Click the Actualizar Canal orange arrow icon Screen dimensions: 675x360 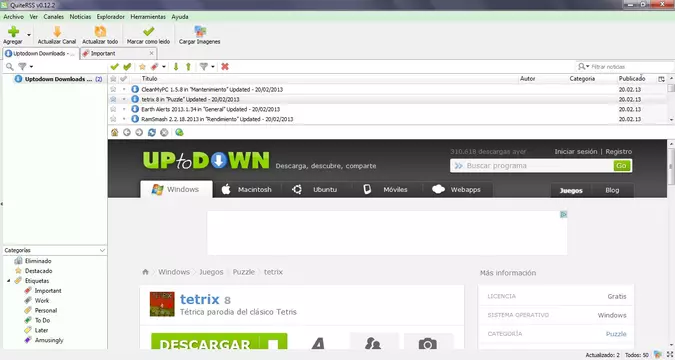click(57, 31)
